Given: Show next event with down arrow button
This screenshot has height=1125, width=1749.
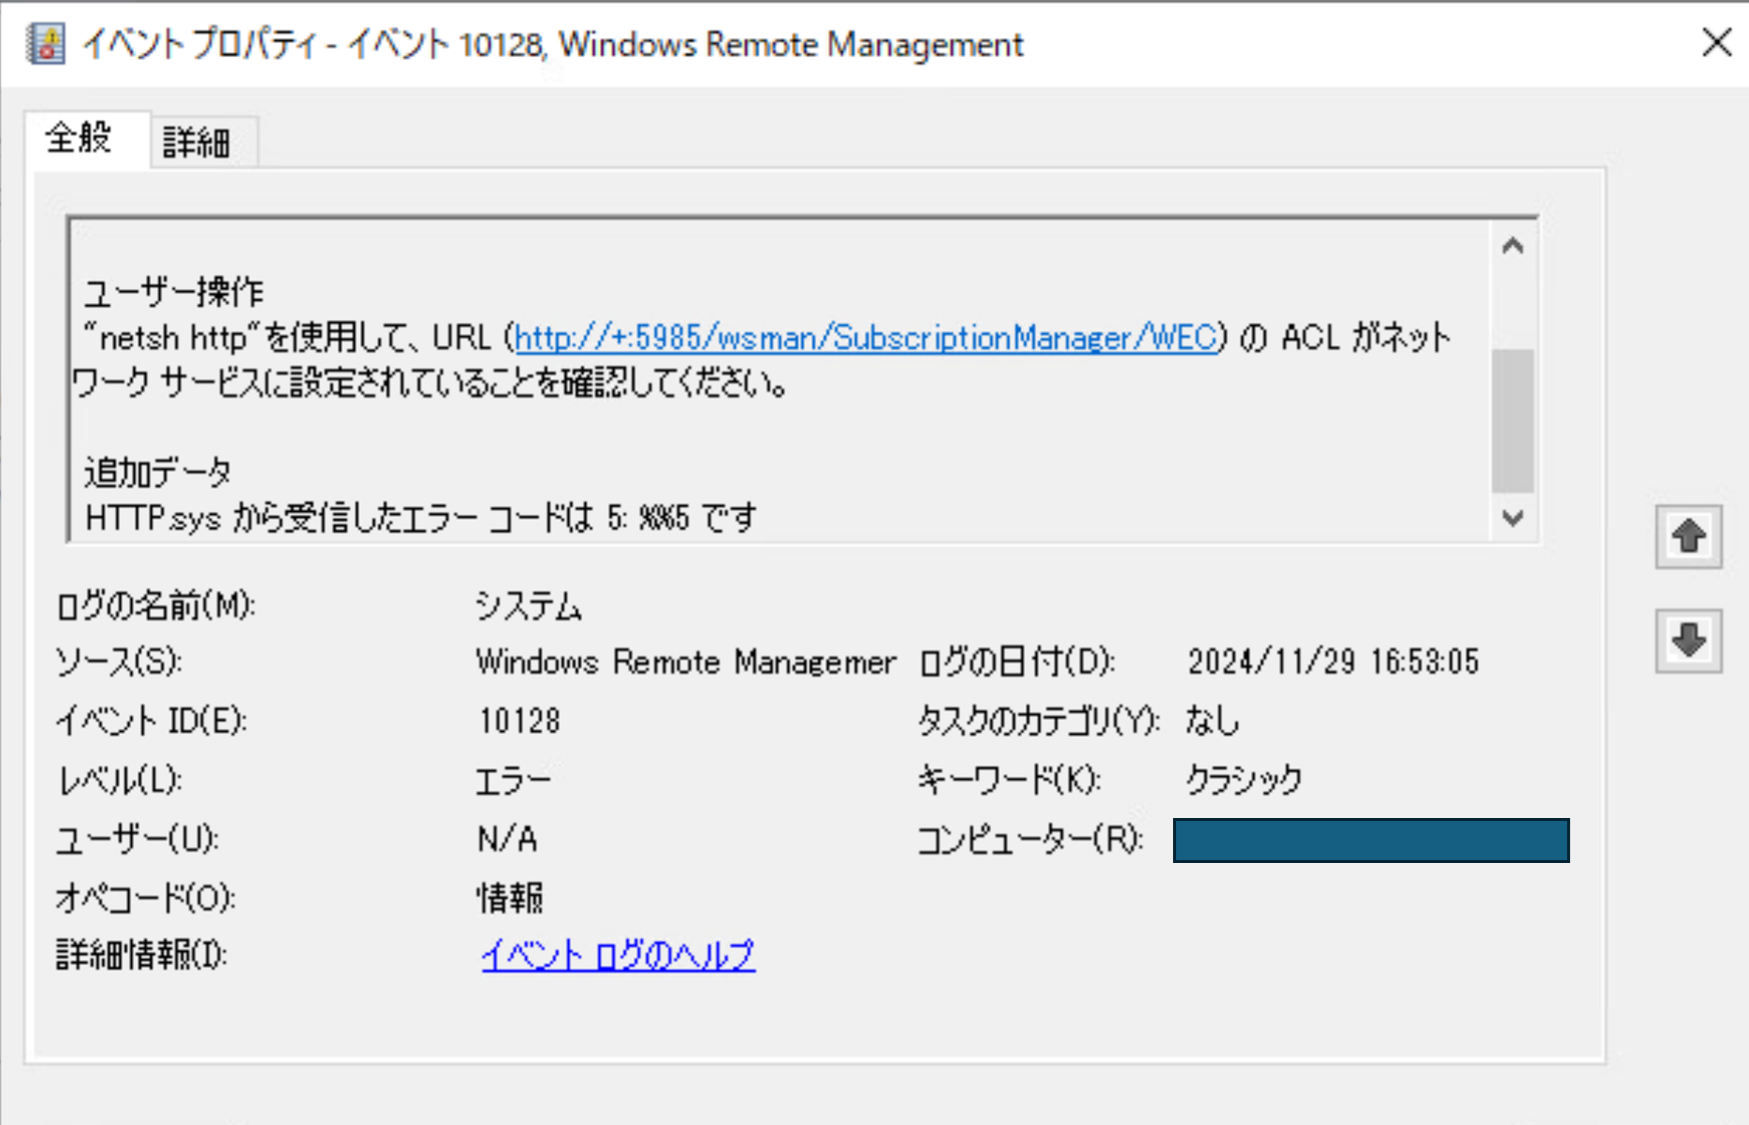Looking at the screenshot, I should [x=1689, y=640].
